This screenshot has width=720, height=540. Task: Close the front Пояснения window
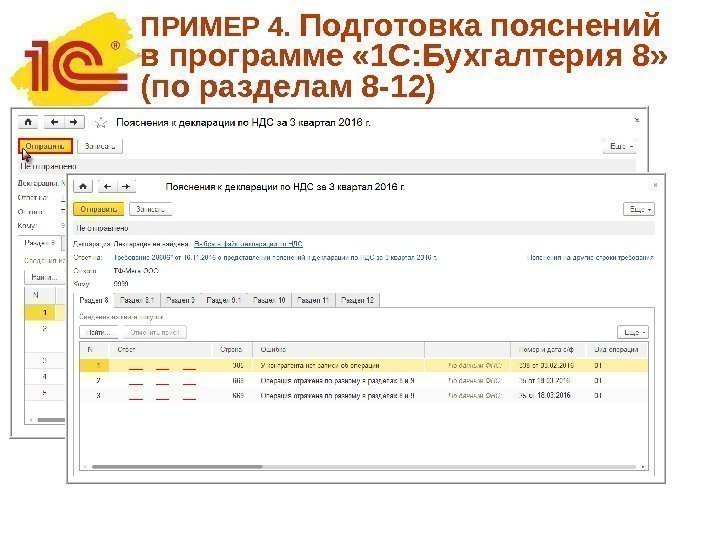655,185
